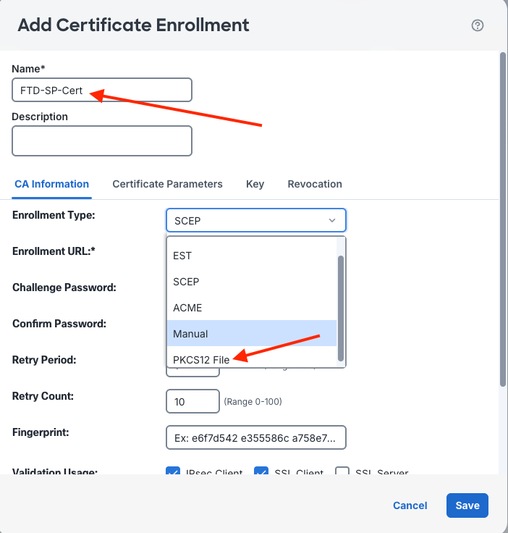508x533 pixels.
Task: Click the Name input field
Action: pos(102,90)
